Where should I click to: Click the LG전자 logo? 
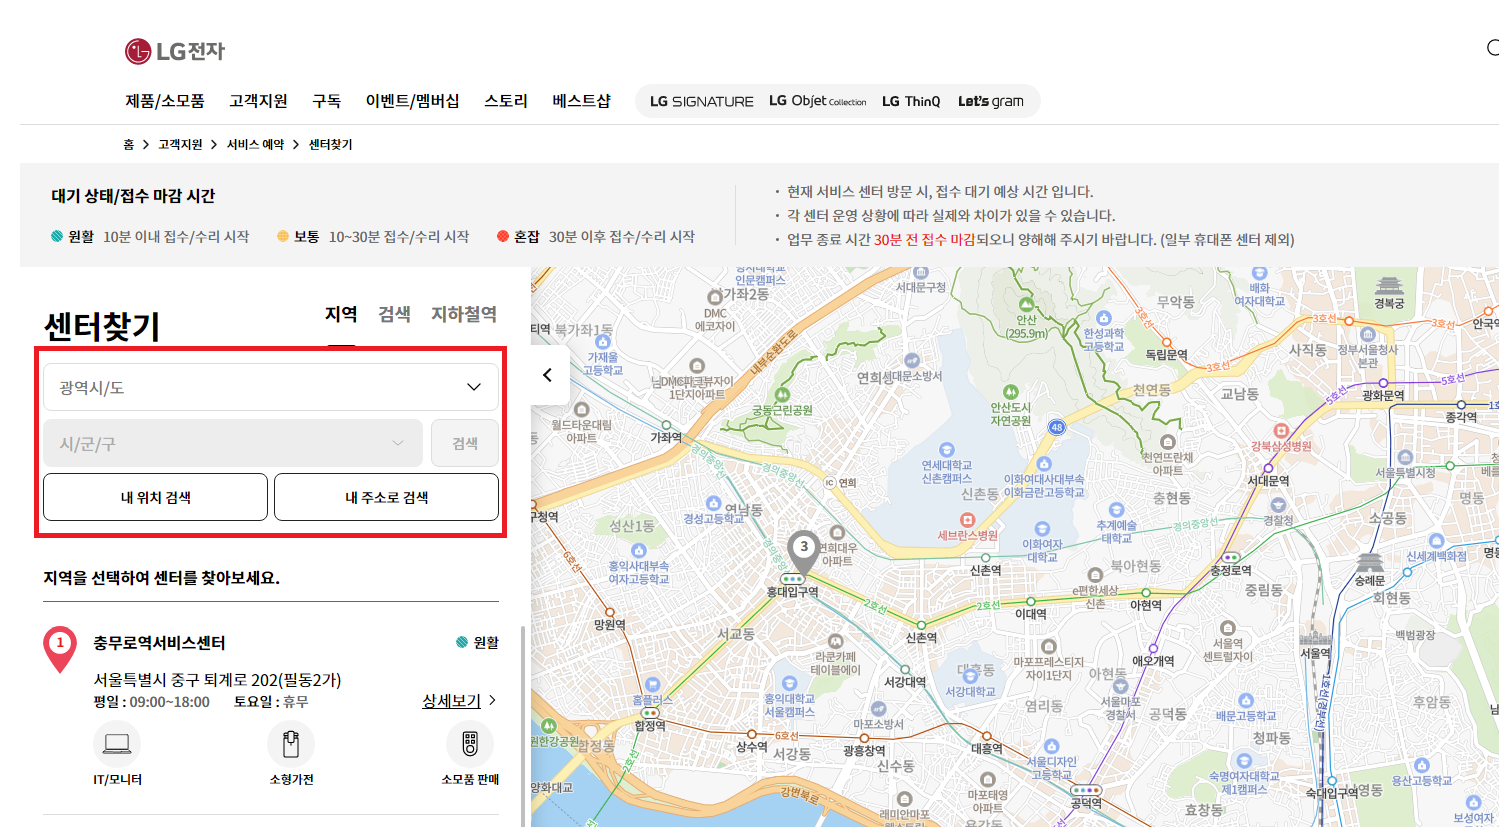175,51
